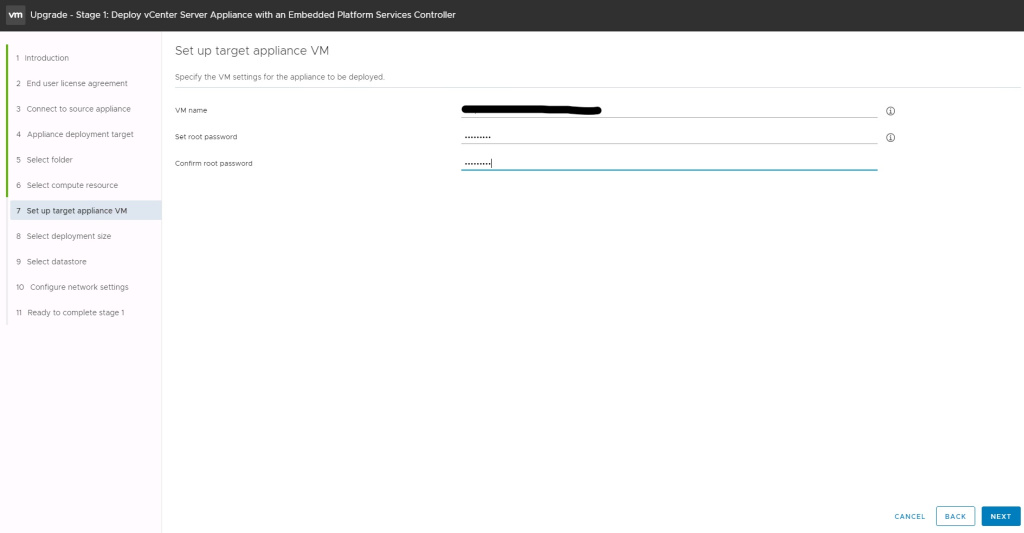The height and width of the screenshot is (533, 1024).
Task: Click the 'Set root password' label
Action: pos(206,137)
